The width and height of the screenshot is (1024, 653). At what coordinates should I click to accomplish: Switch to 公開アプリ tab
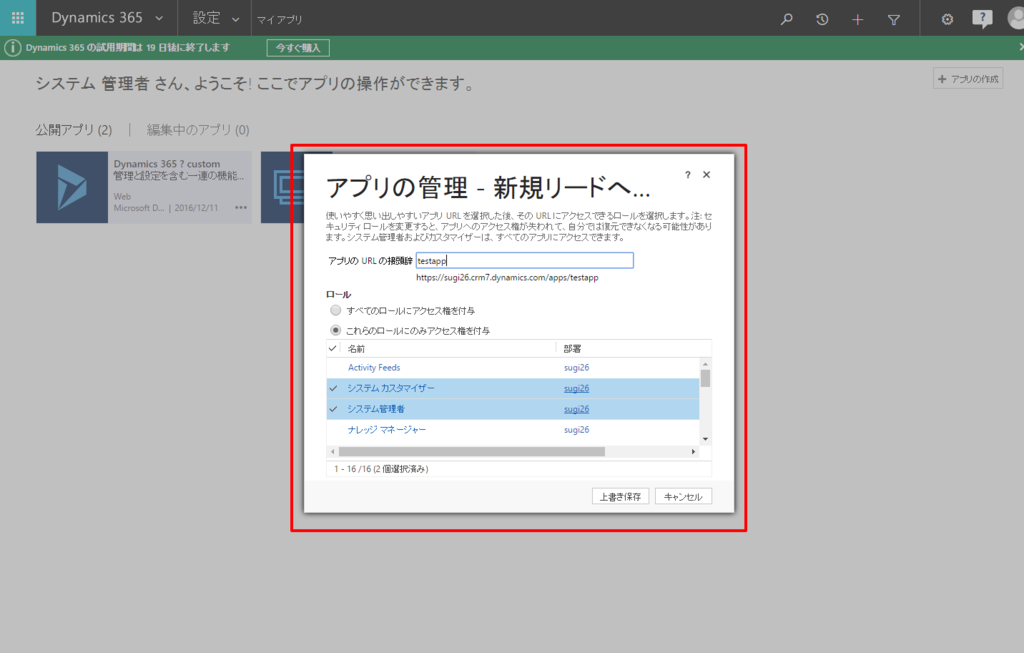[x=74, y=130]
